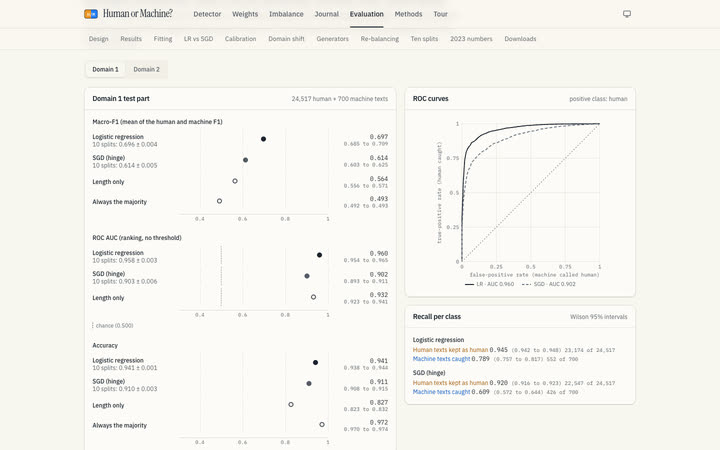Click the Macro-F1 Logistic regression data point

(263, 139)
